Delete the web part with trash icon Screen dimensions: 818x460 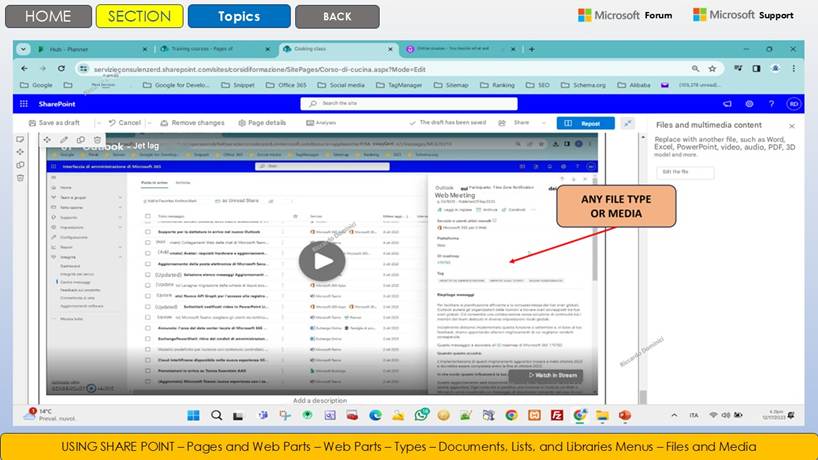coord(97,140)
